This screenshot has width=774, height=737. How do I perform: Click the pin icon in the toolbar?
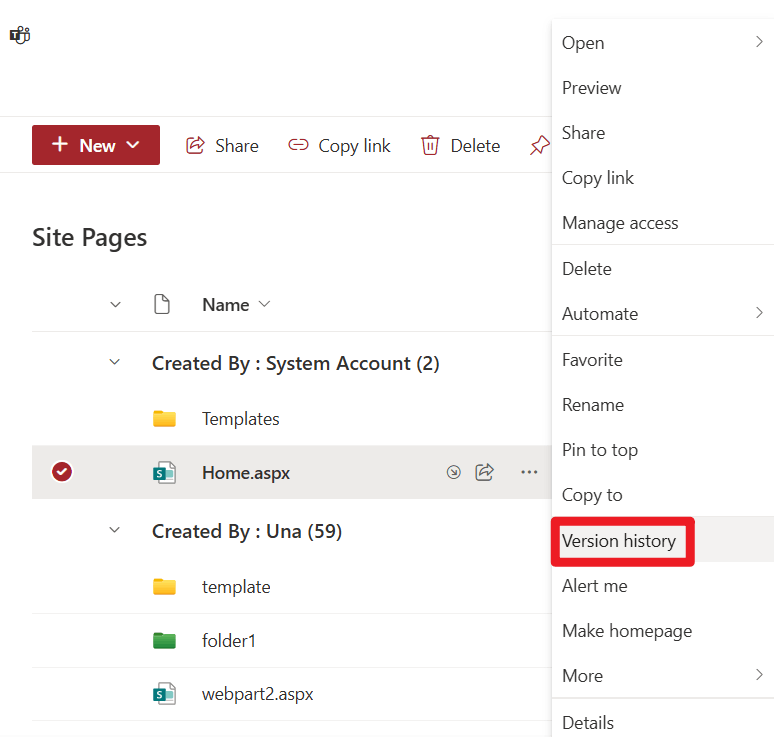click(540, 145)
